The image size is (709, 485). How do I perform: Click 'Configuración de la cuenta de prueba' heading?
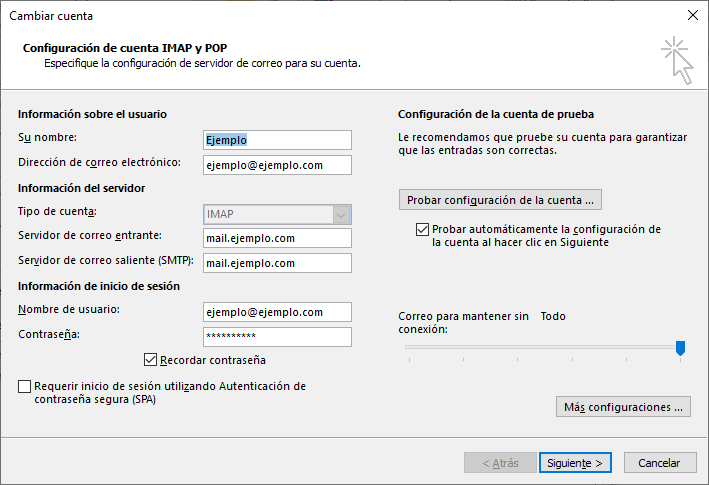click(496, 114)
